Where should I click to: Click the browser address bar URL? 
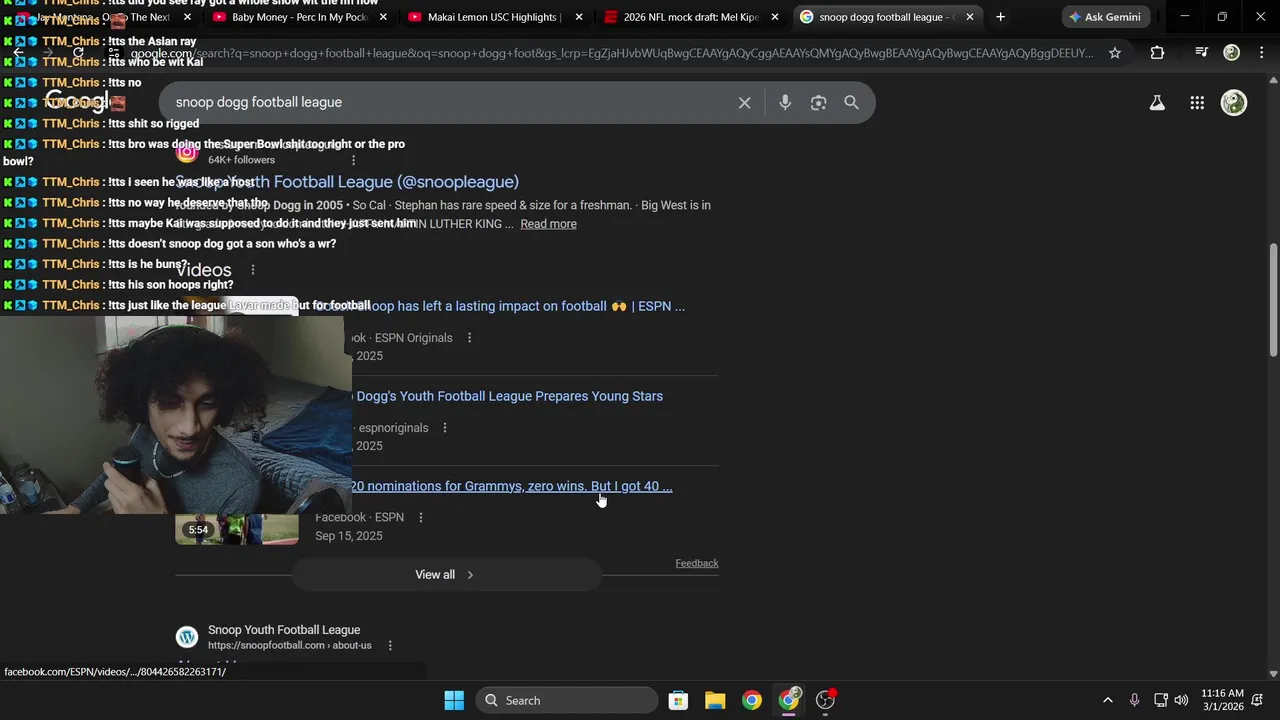click(612, 53)
